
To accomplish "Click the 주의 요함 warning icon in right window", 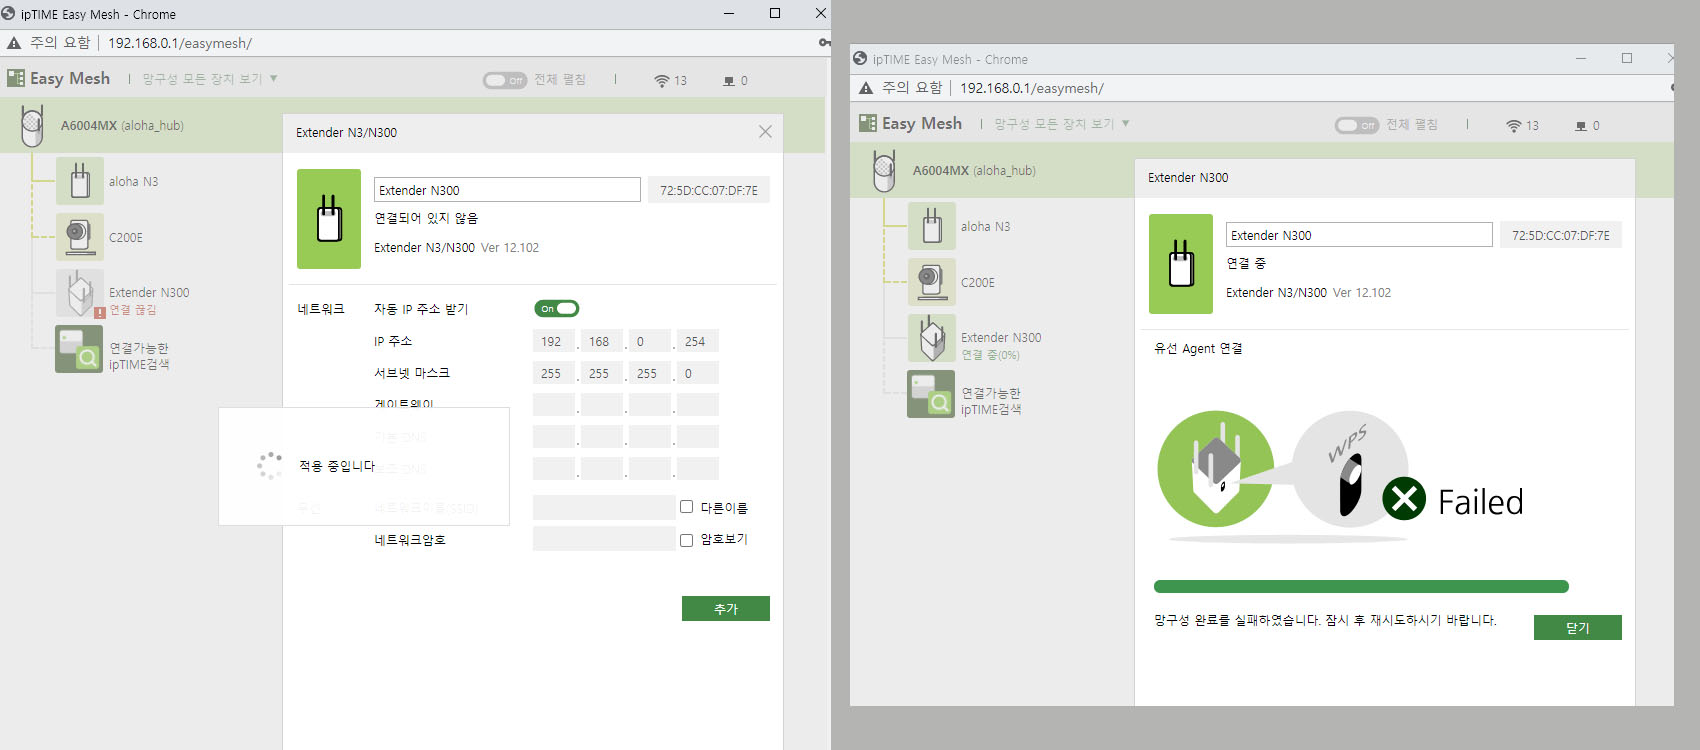I will pyautogui.click(x=866, y=88).
